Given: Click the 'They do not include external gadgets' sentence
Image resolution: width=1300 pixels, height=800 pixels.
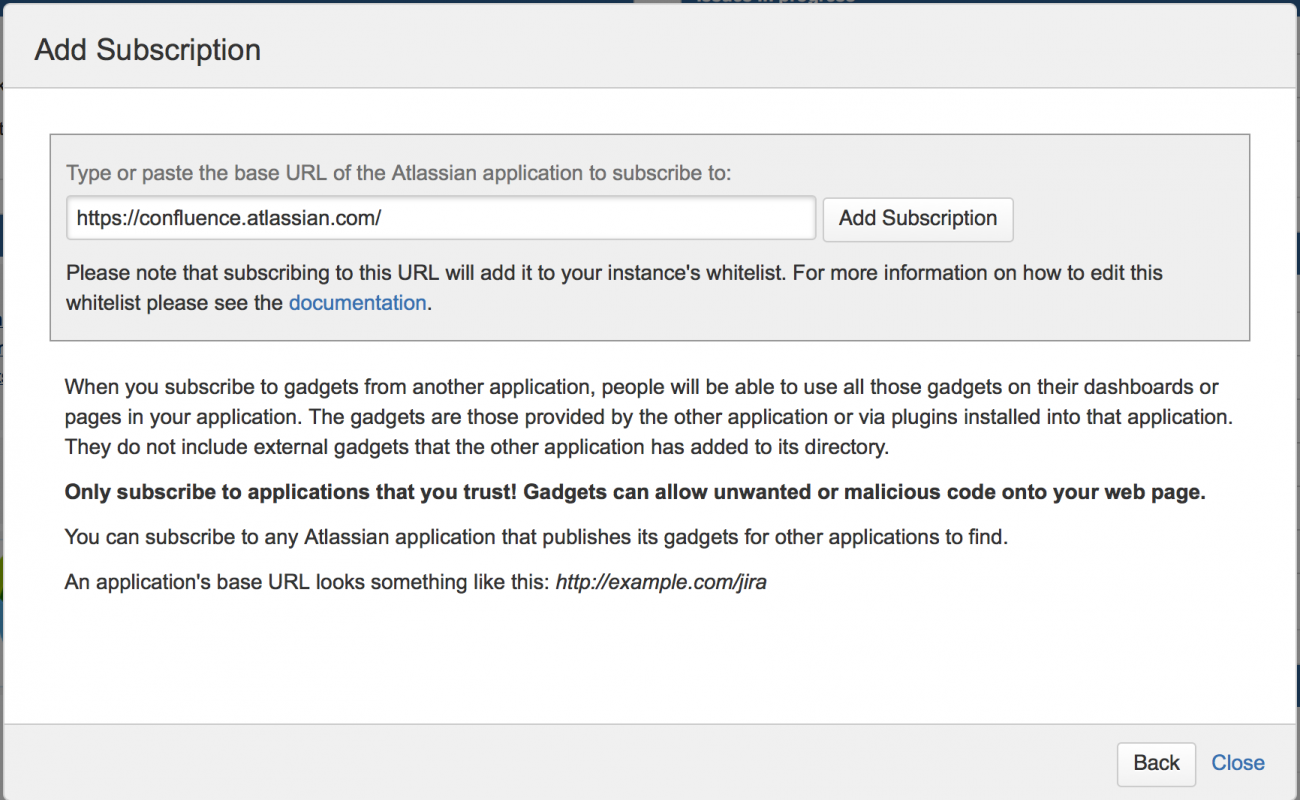Looking at the screenshot, I should (x=476, y=447).
